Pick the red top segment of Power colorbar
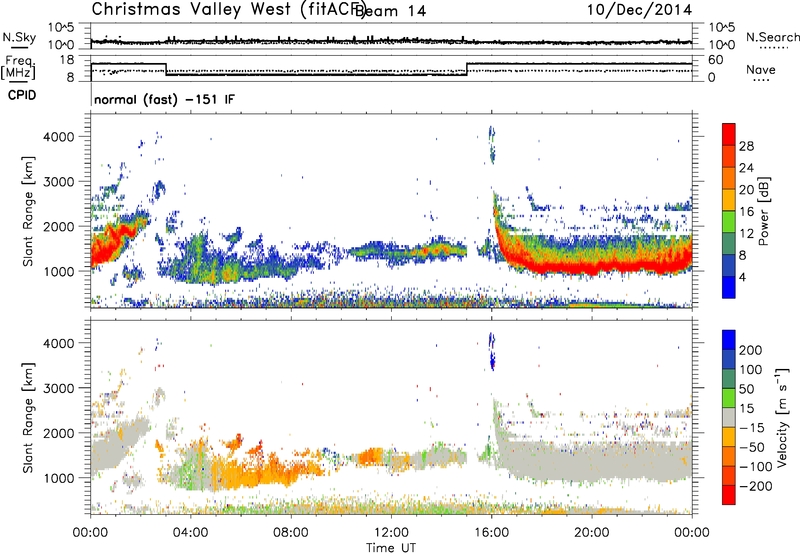The width and height of the screenshot is (800, 554). (x=729, y=134)
